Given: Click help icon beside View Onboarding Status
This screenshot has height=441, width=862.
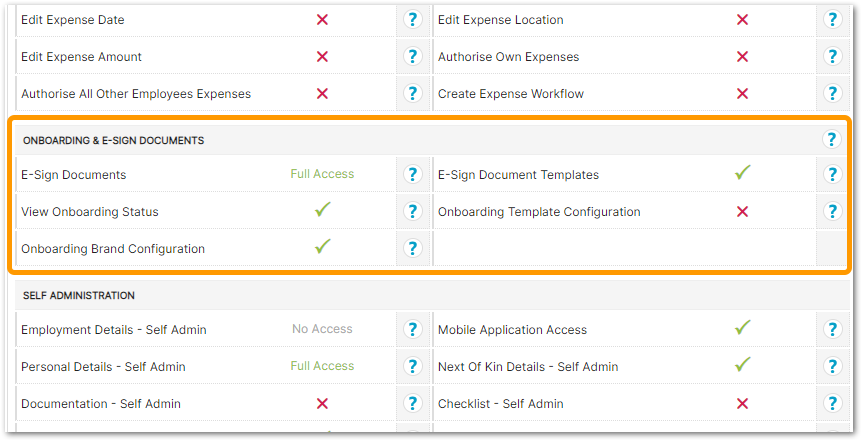Looking at the screenshot, I should (x=412, y=212).
